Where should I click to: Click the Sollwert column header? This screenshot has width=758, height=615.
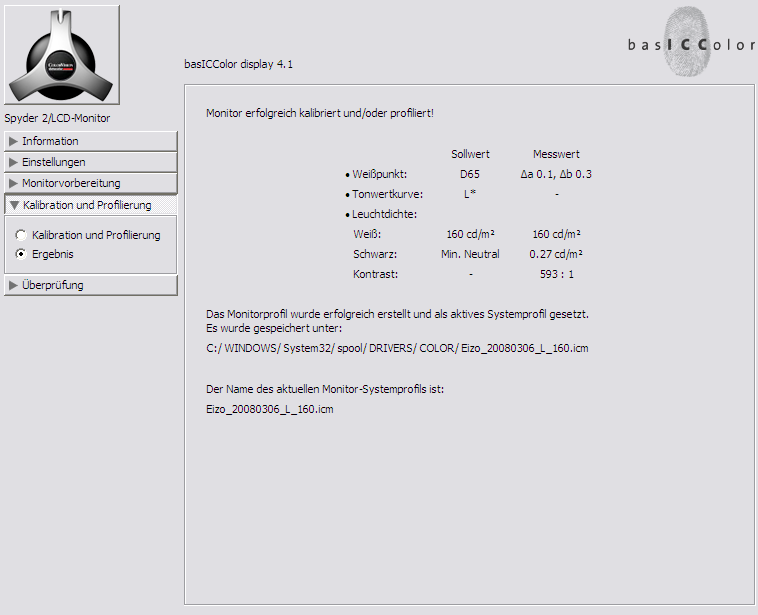coord(470,154)
